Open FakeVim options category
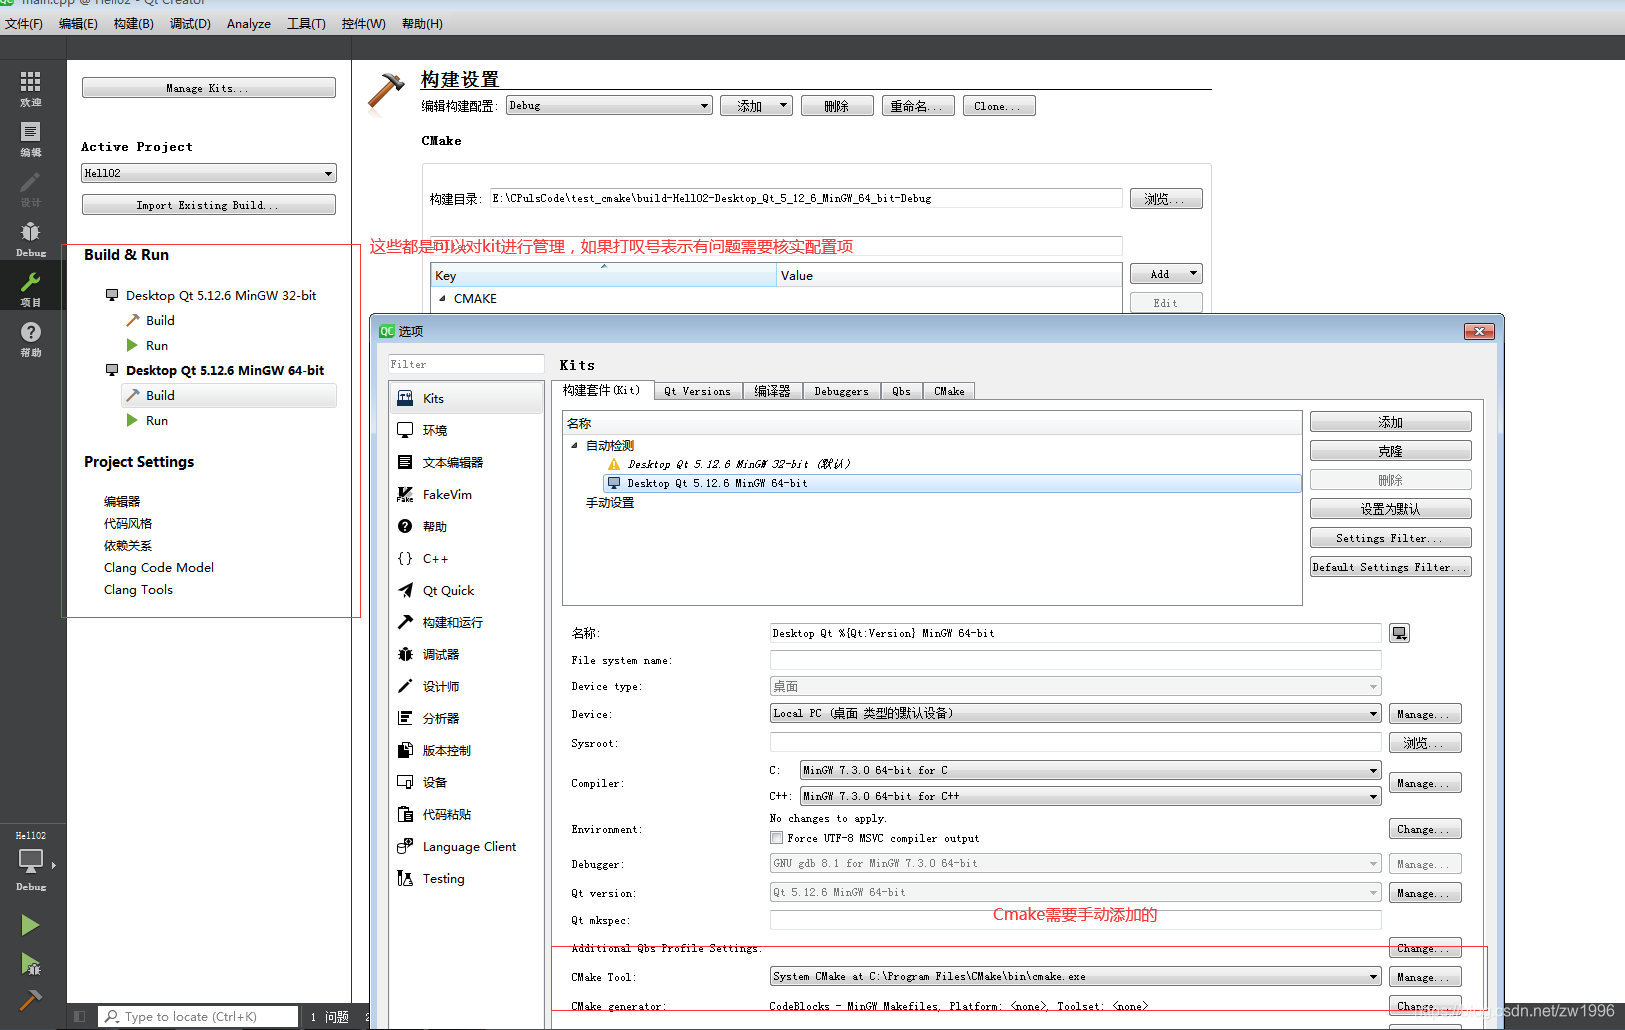Viewport: 1625px width, 1030px height. 466,494
